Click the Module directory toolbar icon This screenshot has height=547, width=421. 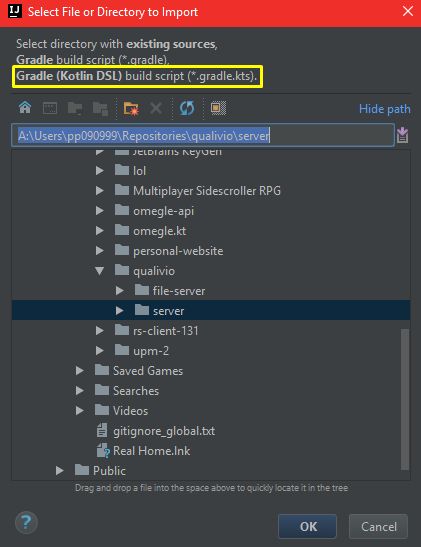coord(100,108)
